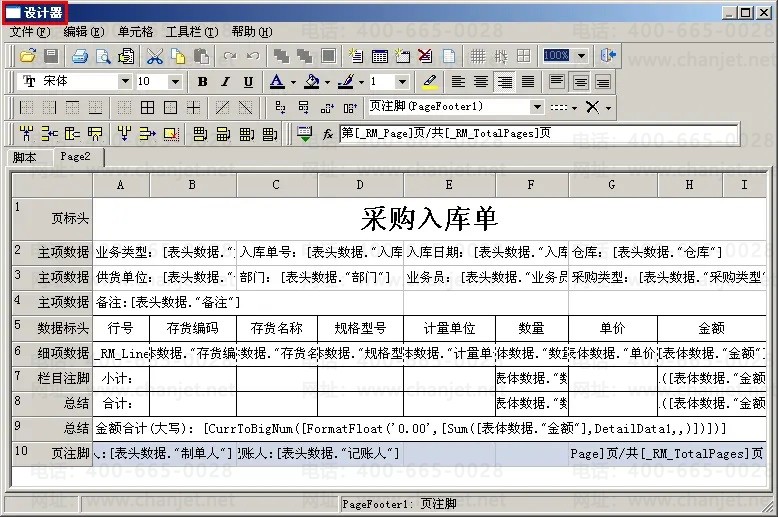This screenshot has height=517, width=778.
Task: Toggle Underline formatting
Action: coord(248,82)
